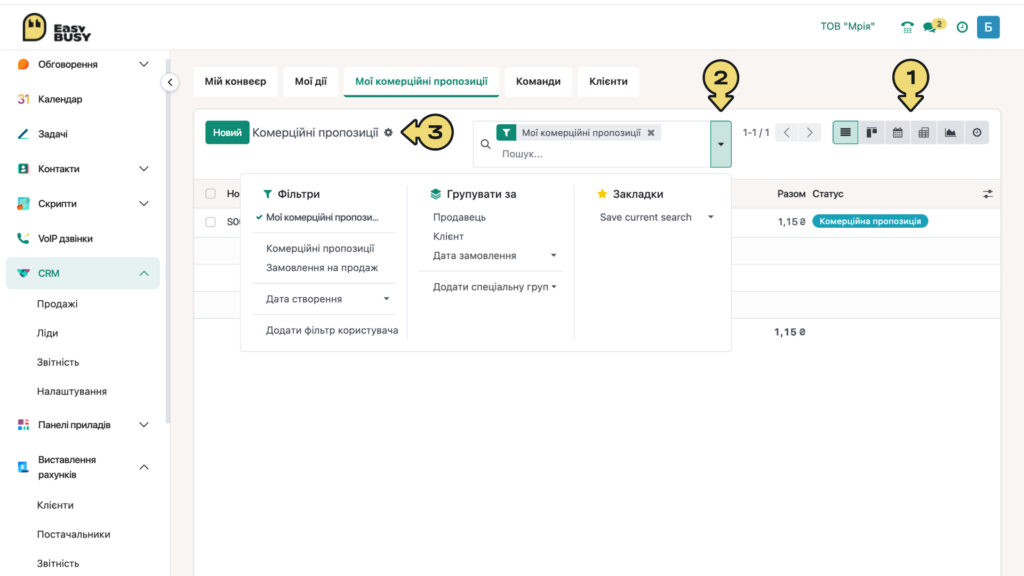1024x576 pixels.
Task: Expand Save current search option
Action: click(x=656, y=217)
